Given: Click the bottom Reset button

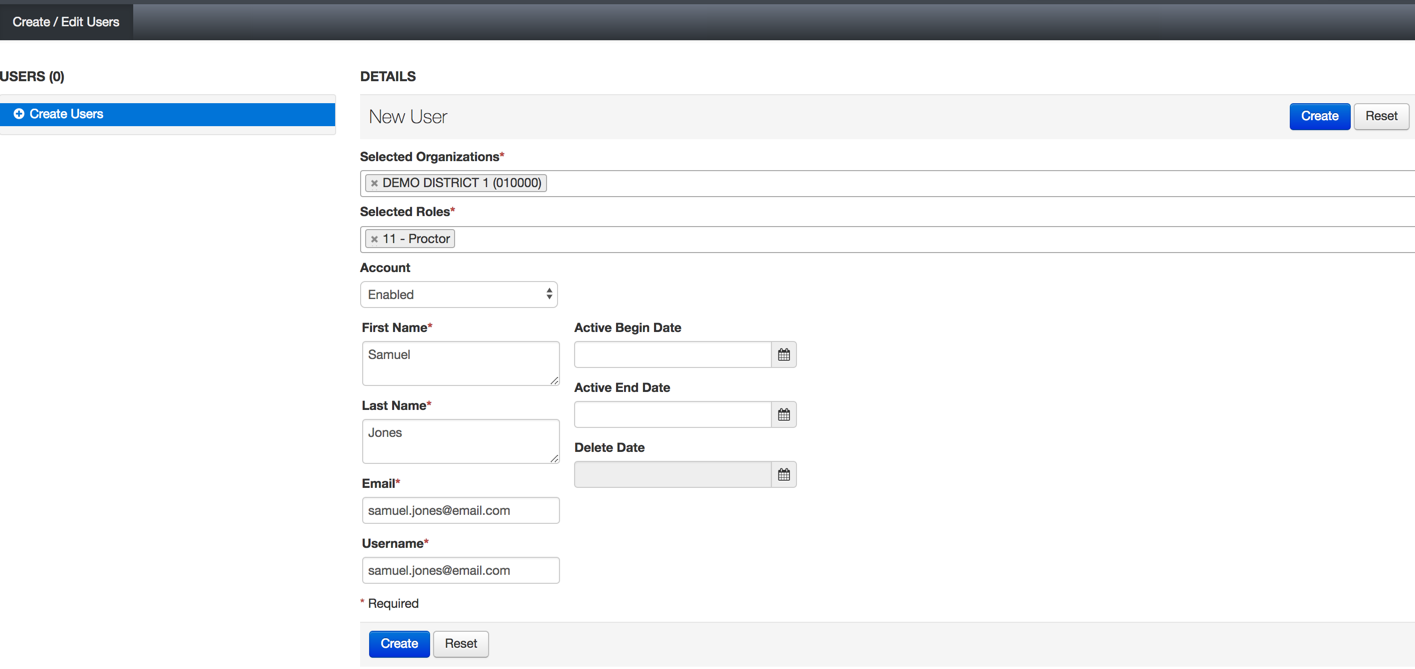Looking at the screenshot, I should point(461,644).
